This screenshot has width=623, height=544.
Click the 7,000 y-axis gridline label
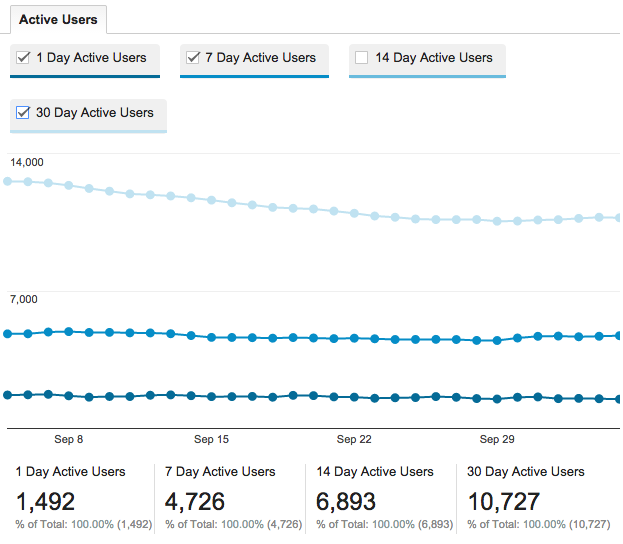point(24,299)
